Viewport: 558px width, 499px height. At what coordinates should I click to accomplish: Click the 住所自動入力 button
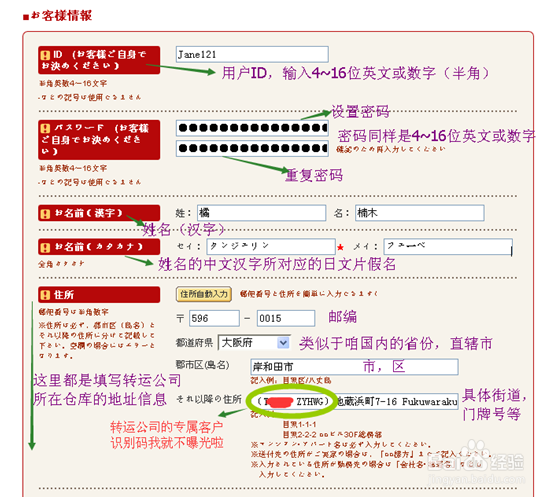[204, 294]
